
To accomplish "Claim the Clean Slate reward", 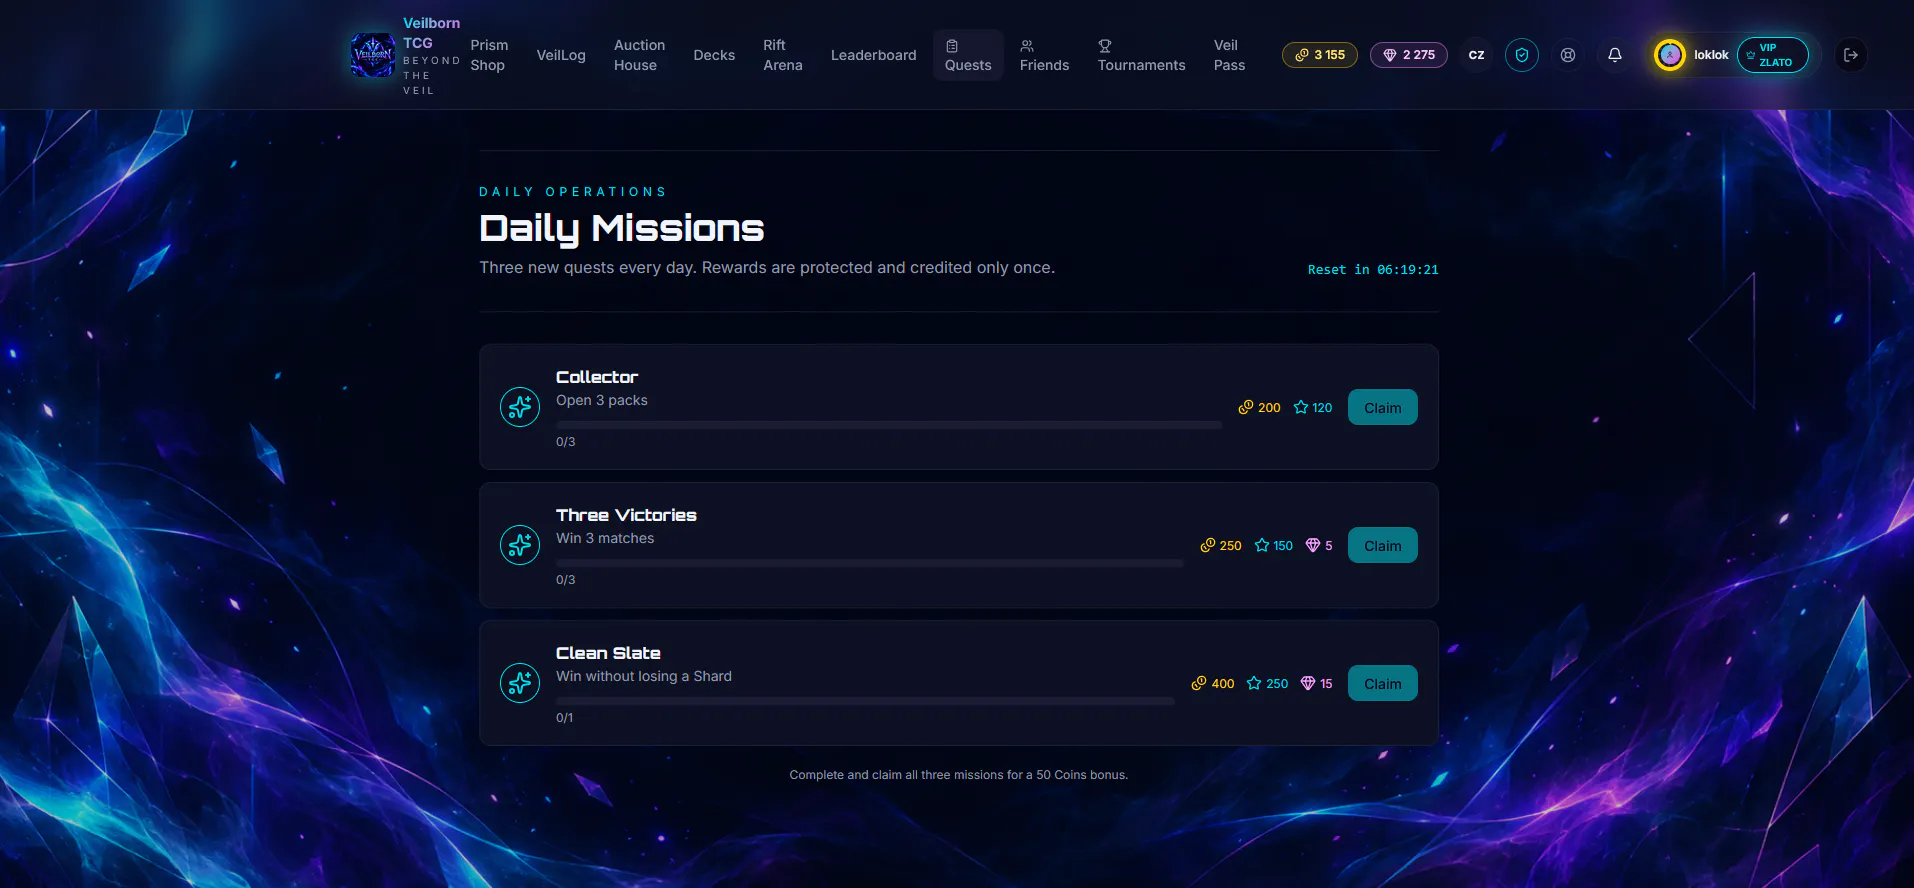I will [x=1382, y=683].
